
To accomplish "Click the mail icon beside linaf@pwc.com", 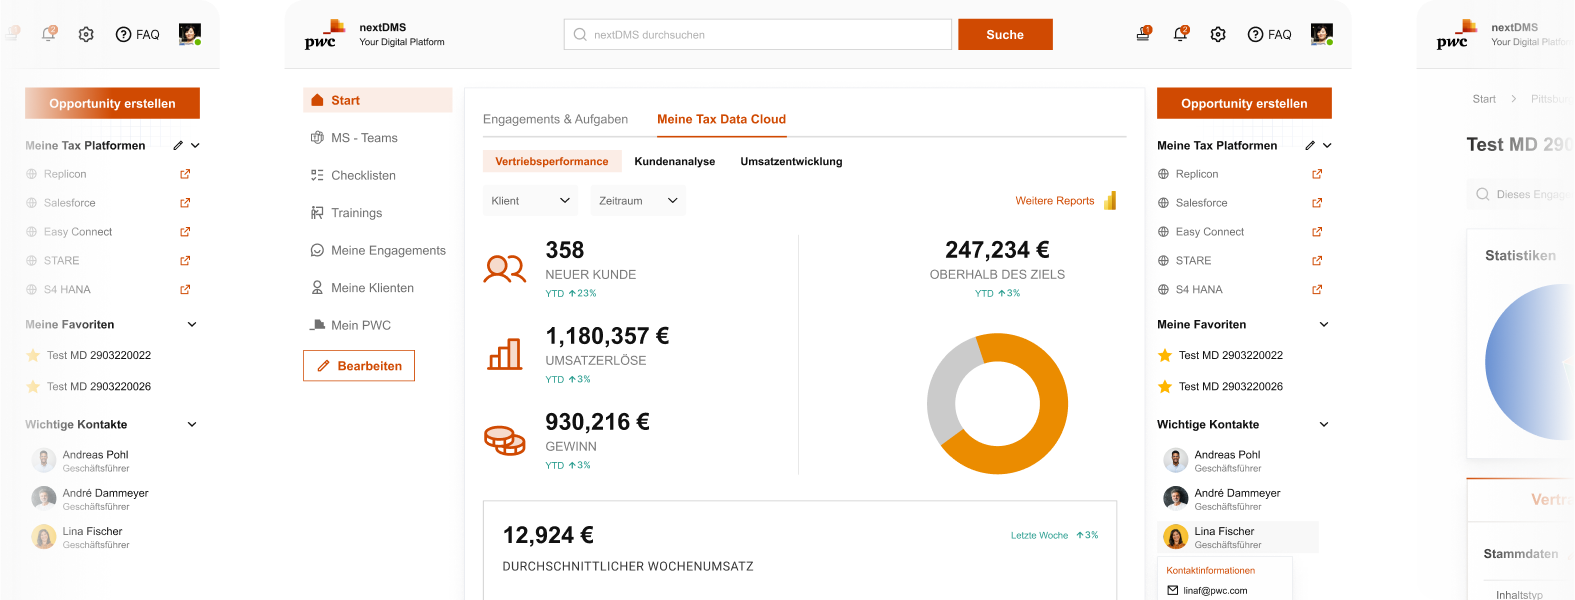I will coord(1173,590).
